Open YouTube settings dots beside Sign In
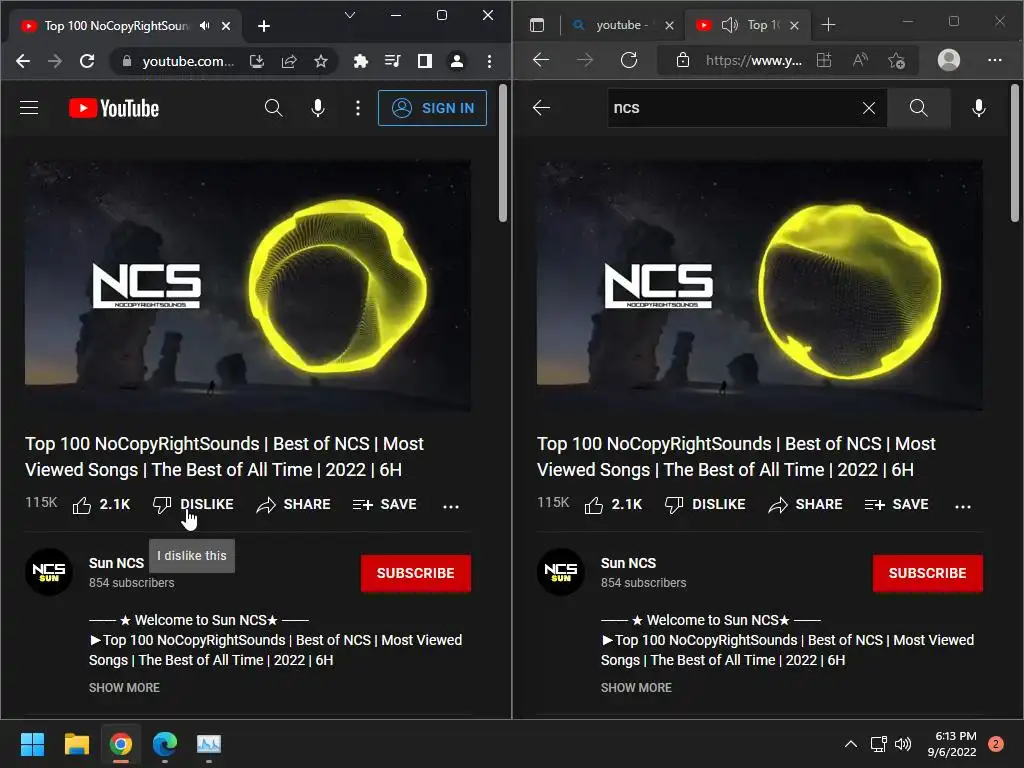This screenshot has width=1024, height=768. tap(357, 108)
